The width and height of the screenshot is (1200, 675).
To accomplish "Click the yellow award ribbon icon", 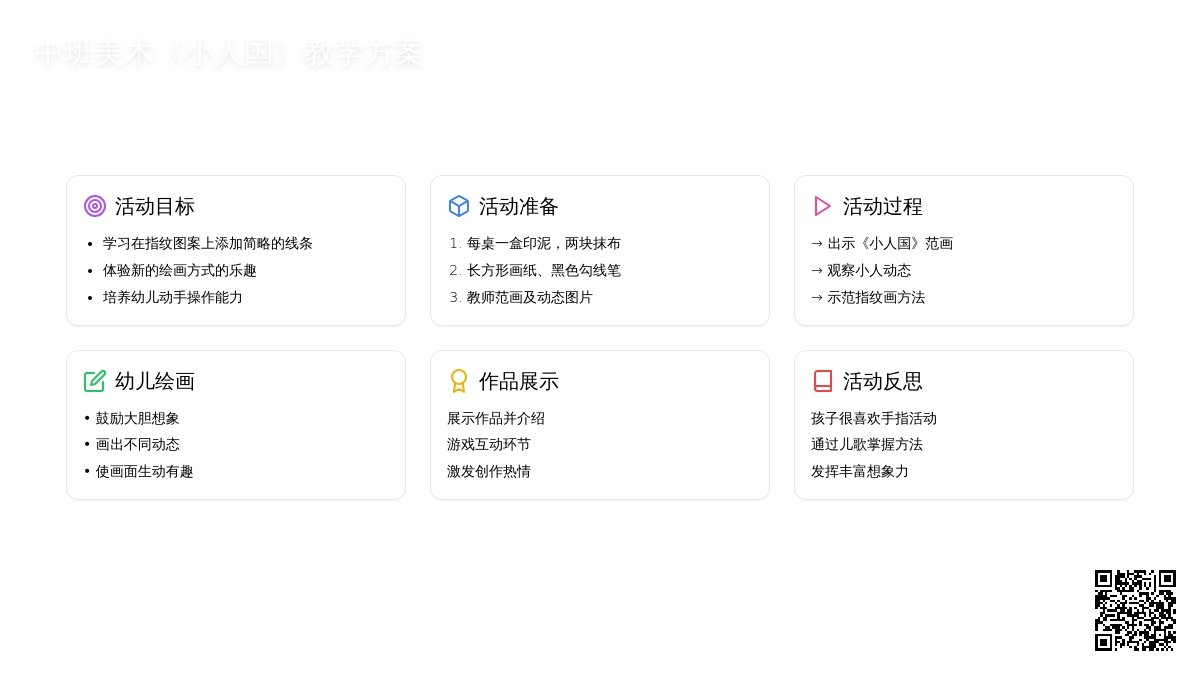I will click(459, 381).
